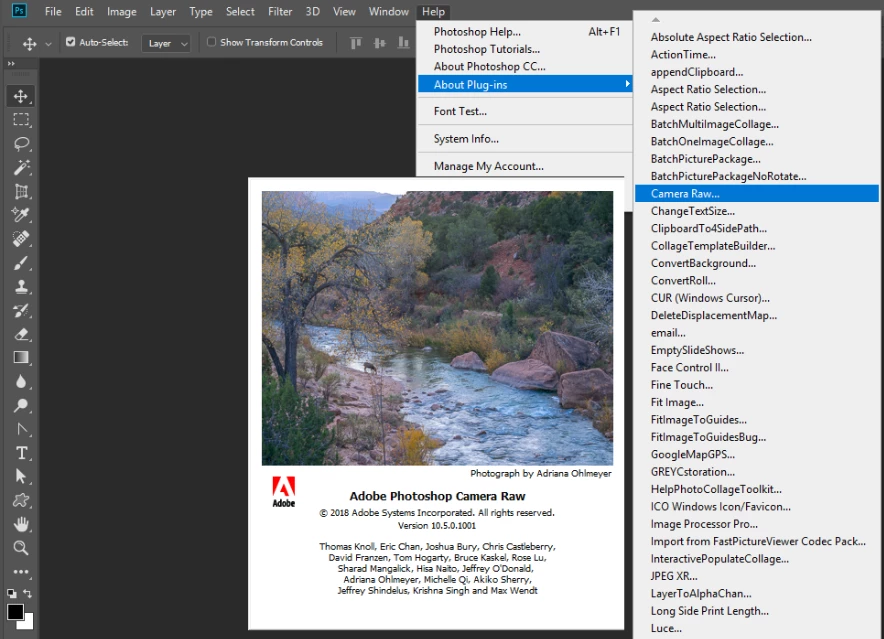This screenshot has width=884, height=639.
Task: Open the Window menu
Action: click(388, 11)
